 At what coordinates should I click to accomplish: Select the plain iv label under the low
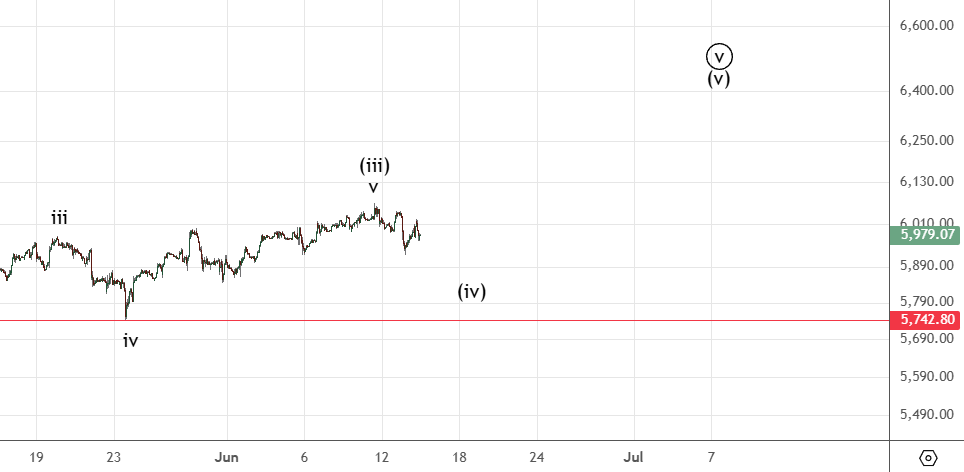pos(131,341)
